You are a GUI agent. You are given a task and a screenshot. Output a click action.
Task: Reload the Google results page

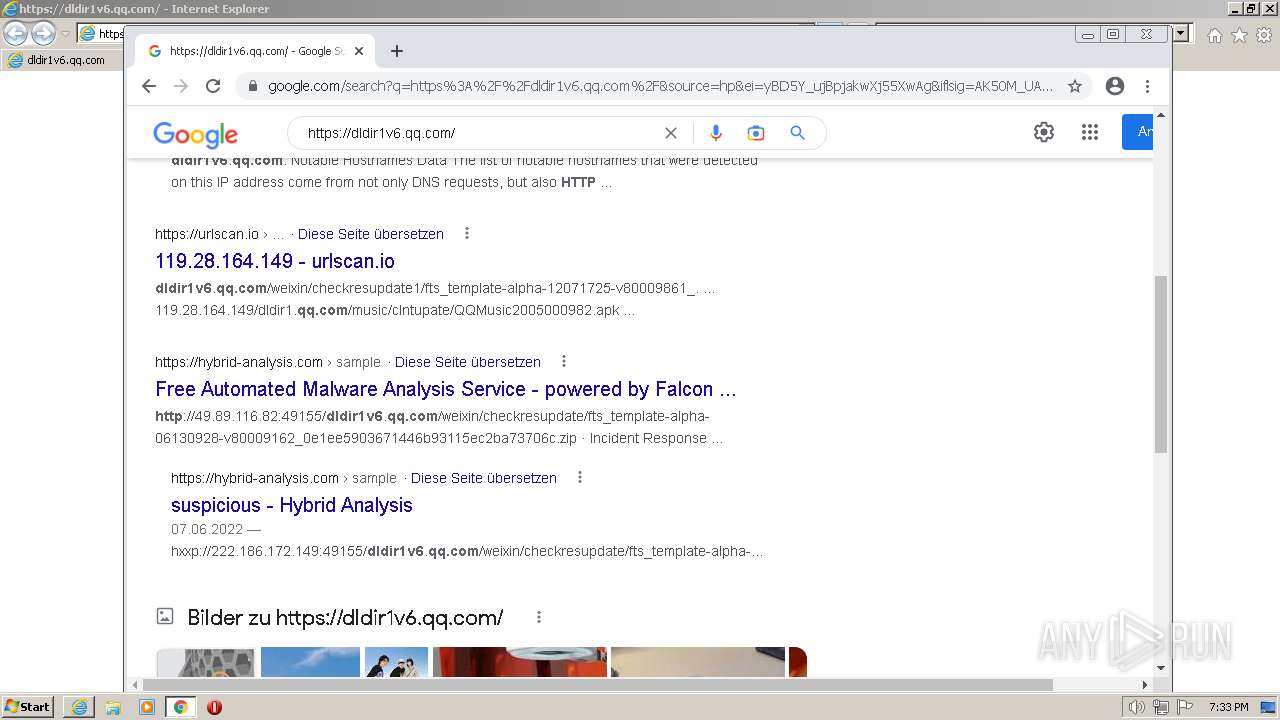pyautogui.click(x=213, y=86)
